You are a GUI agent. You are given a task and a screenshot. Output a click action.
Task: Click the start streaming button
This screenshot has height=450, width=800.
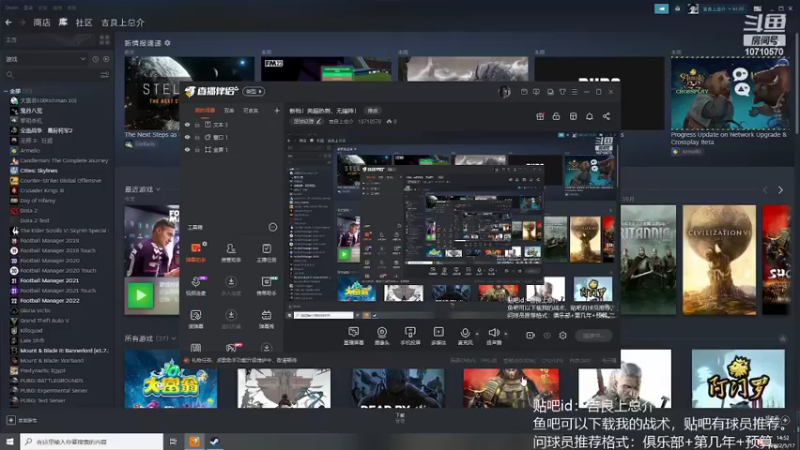[x=593, y=335]
